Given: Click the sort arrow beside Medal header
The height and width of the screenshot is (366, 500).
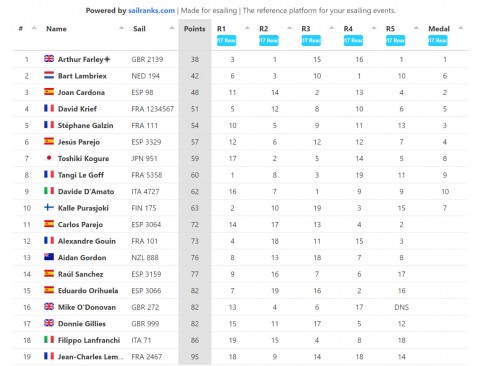Looking at the screenshot, I should [x=461, y=28].
